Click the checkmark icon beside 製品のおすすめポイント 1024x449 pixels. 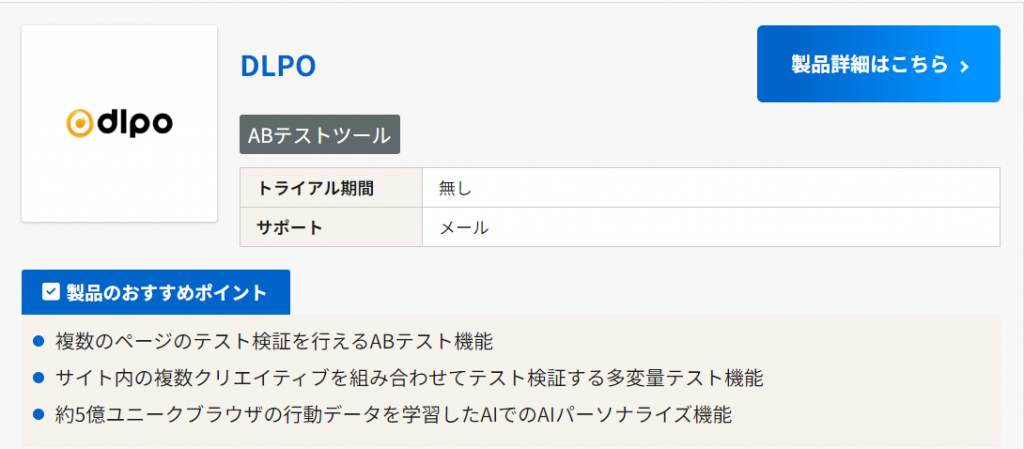click(50, 292)
